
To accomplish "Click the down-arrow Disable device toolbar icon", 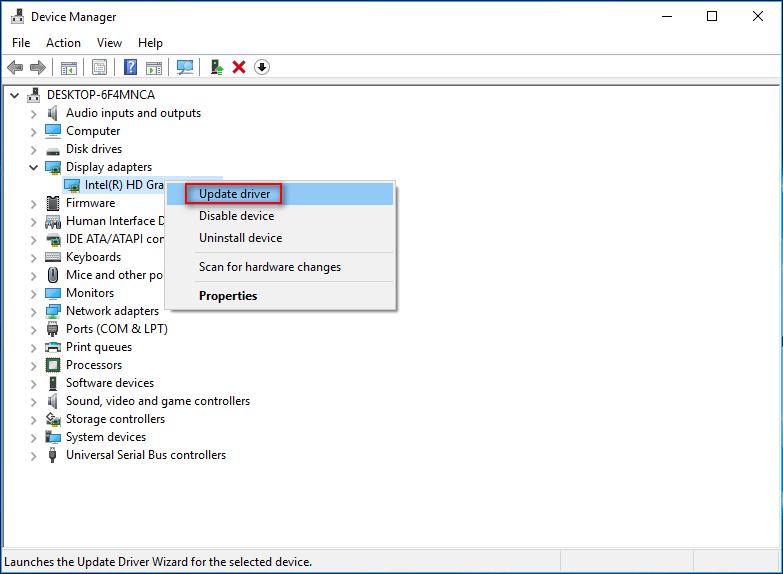I will tap(262, 67).
